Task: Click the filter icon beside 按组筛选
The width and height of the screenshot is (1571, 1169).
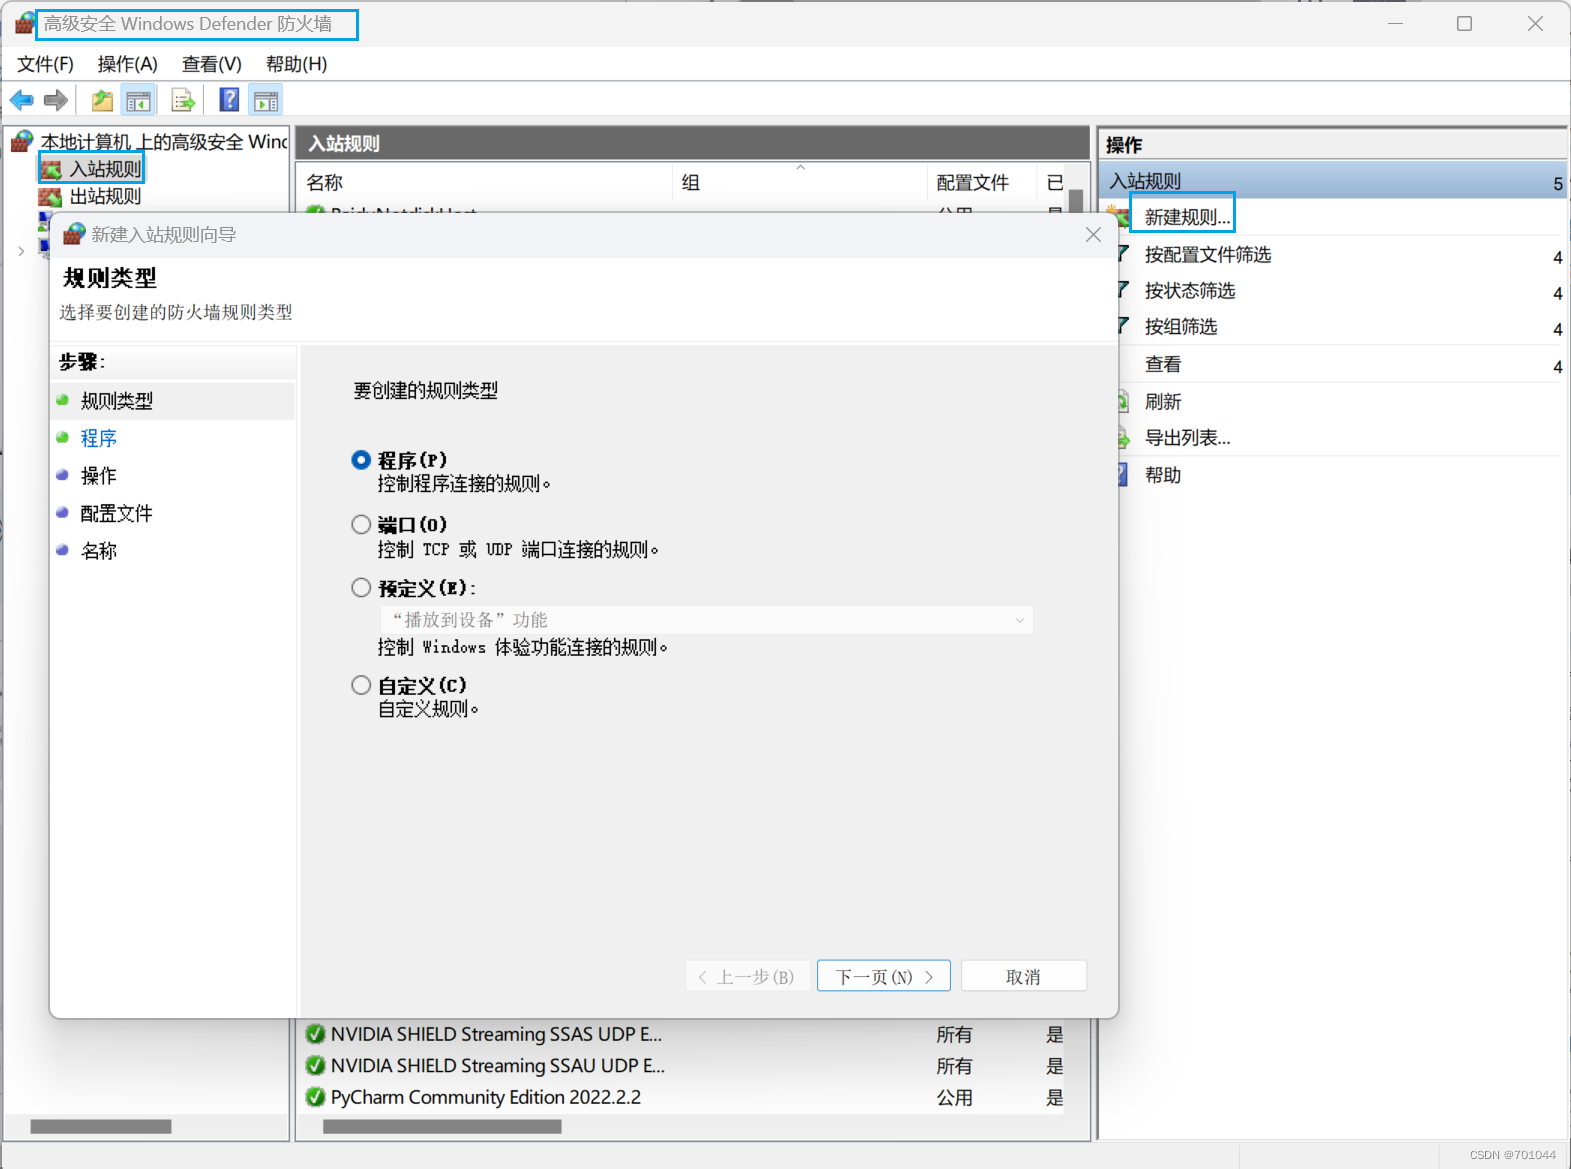Action: pyautogui.click(x=1124, y=326)
